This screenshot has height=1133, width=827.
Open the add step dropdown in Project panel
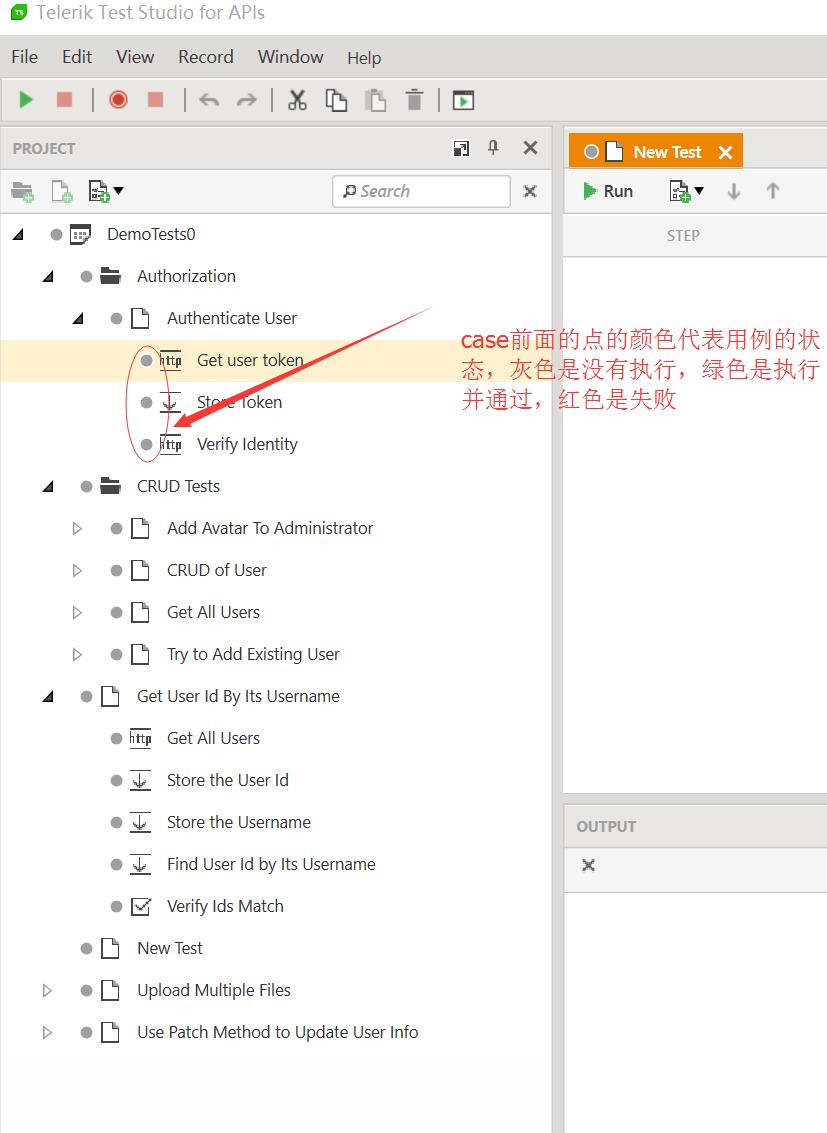(x=106, y=191)
